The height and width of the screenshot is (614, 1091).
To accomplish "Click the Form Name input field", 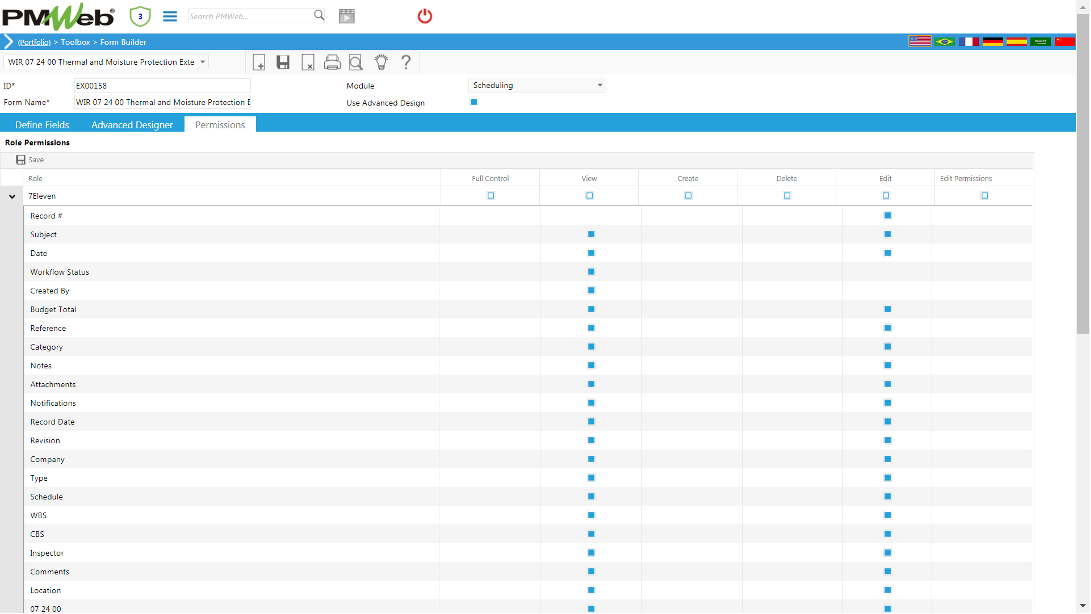I will coord(162,102).
